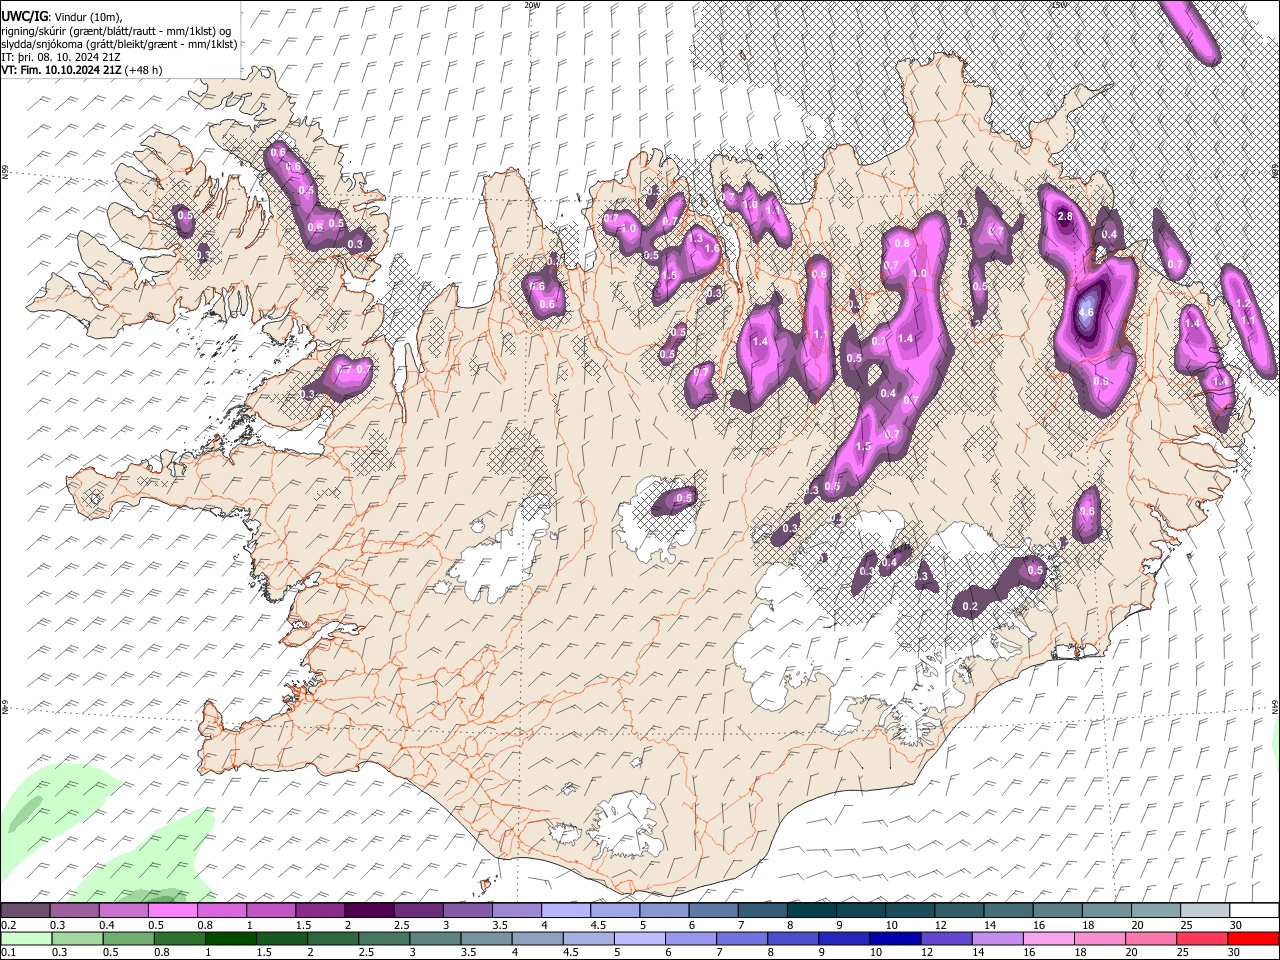Select the 'Vindur (10m)' header text
Viewport: 1280px width, 960px height.
[x=86, y=17]
